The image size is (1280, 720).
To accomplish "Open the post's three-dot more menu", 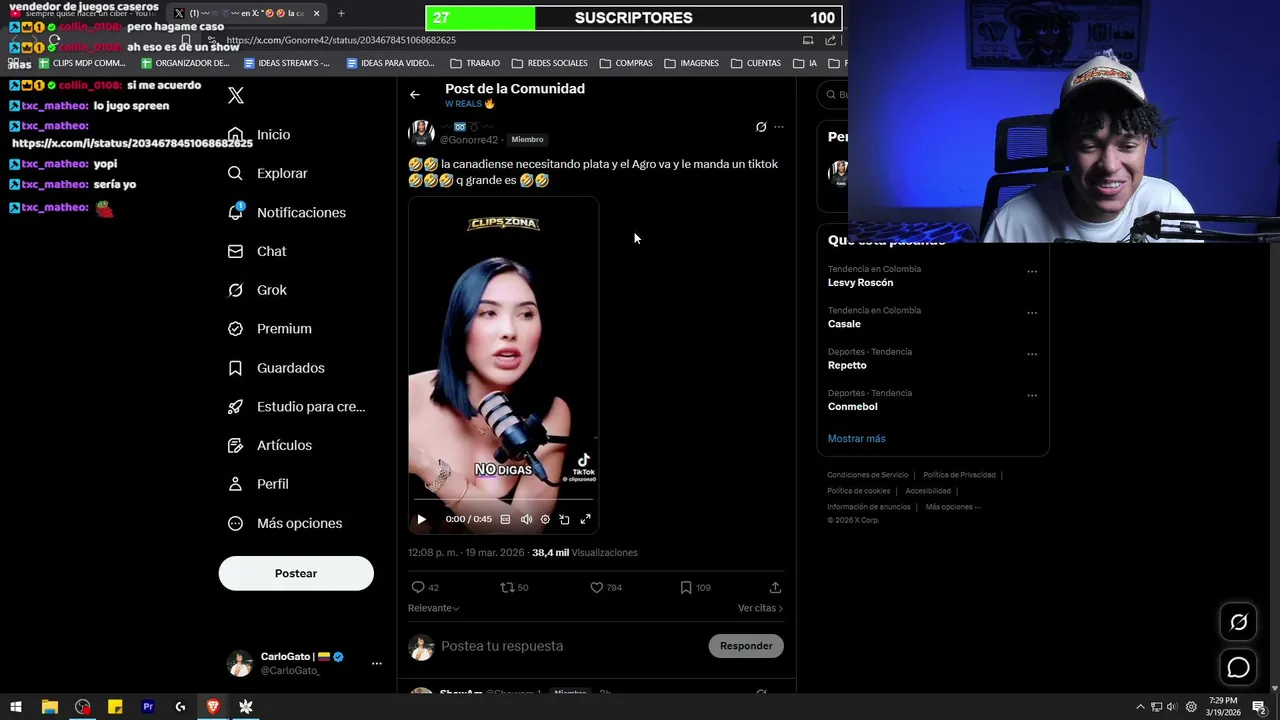I will tap(779, 127).
